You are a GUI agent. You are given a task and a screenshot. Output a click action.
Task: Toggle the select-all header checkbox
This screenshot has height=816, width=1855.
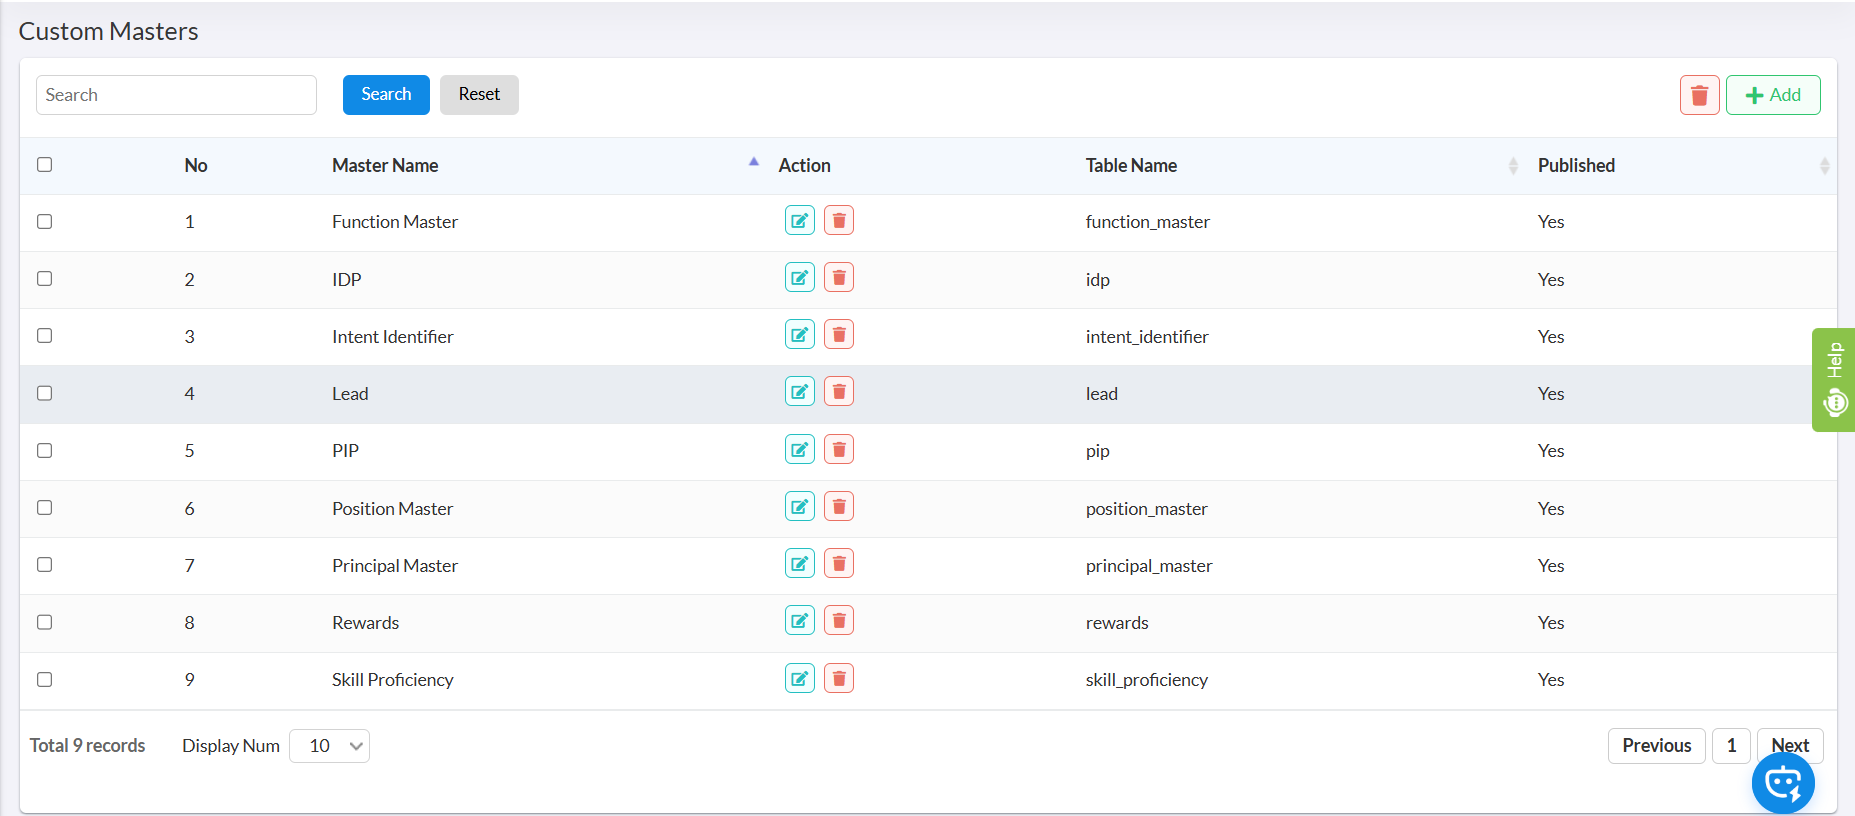click(x=45, y=165)
